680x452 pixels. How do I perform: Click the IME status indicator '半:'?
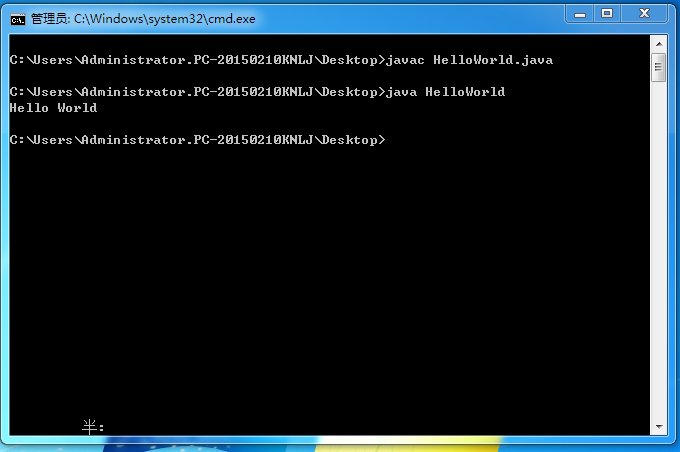tap(93, 427)
